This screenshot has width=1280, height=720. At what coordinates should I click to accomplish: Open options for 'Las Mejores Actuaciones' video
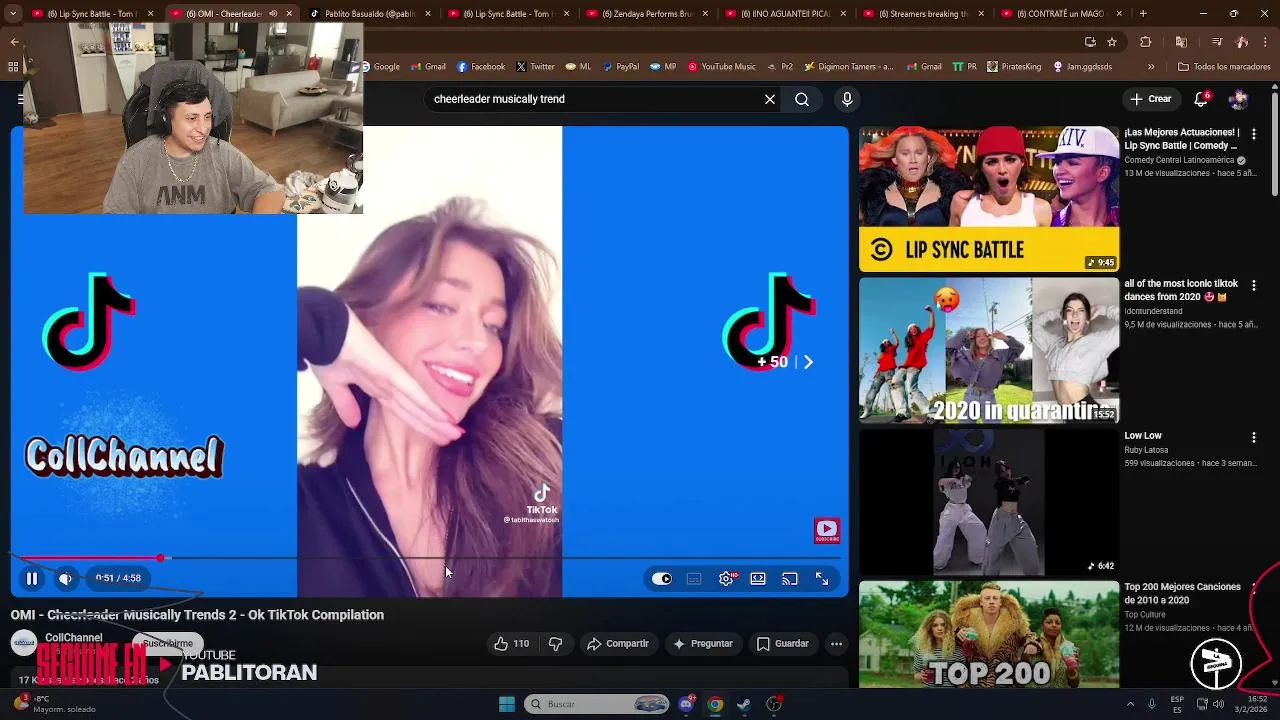point(1253,134)
